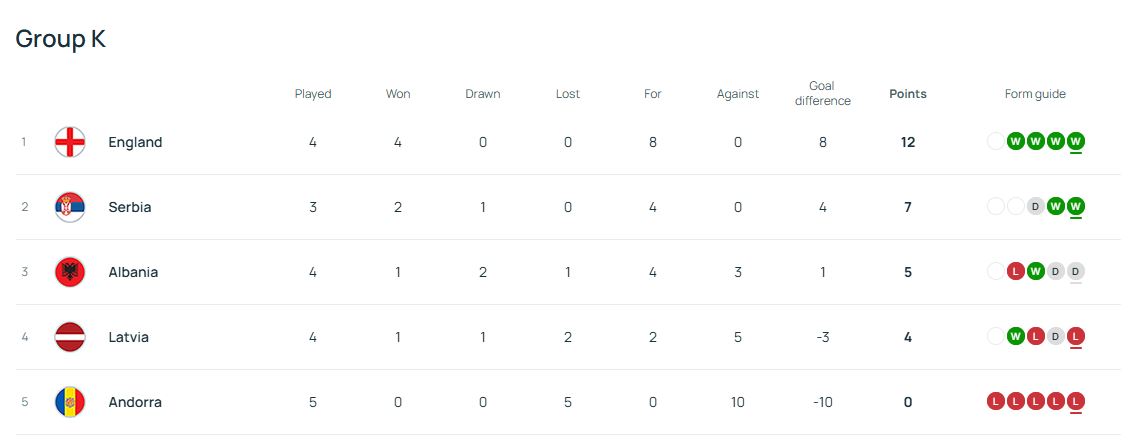Open the Andorra team link
Screen dimensions: 1139x444
coord(135,402)
